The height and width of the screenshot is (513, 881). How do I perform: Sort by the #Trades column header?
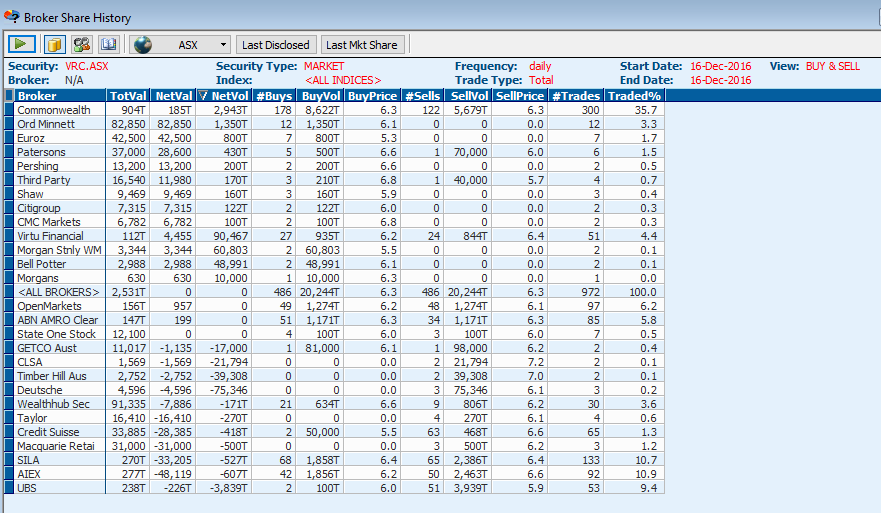(x=576, y=96)
